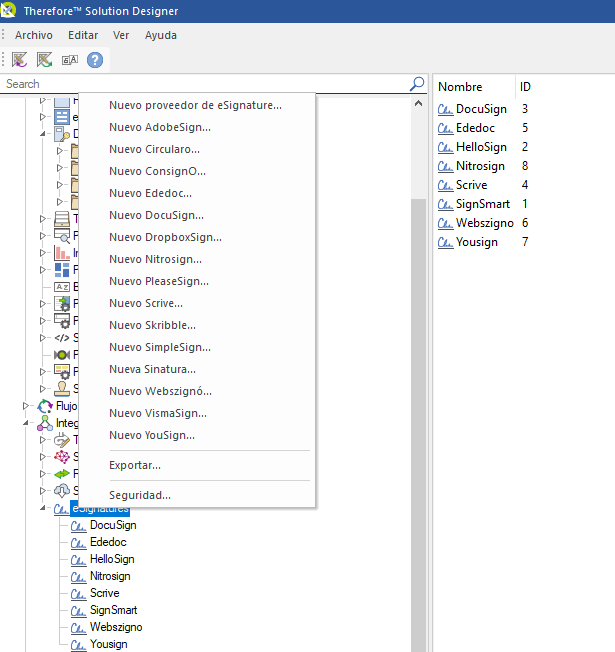Expand the code brackets icon node
The height and width of the screenshot is (652, 615).
coord(42,338)
